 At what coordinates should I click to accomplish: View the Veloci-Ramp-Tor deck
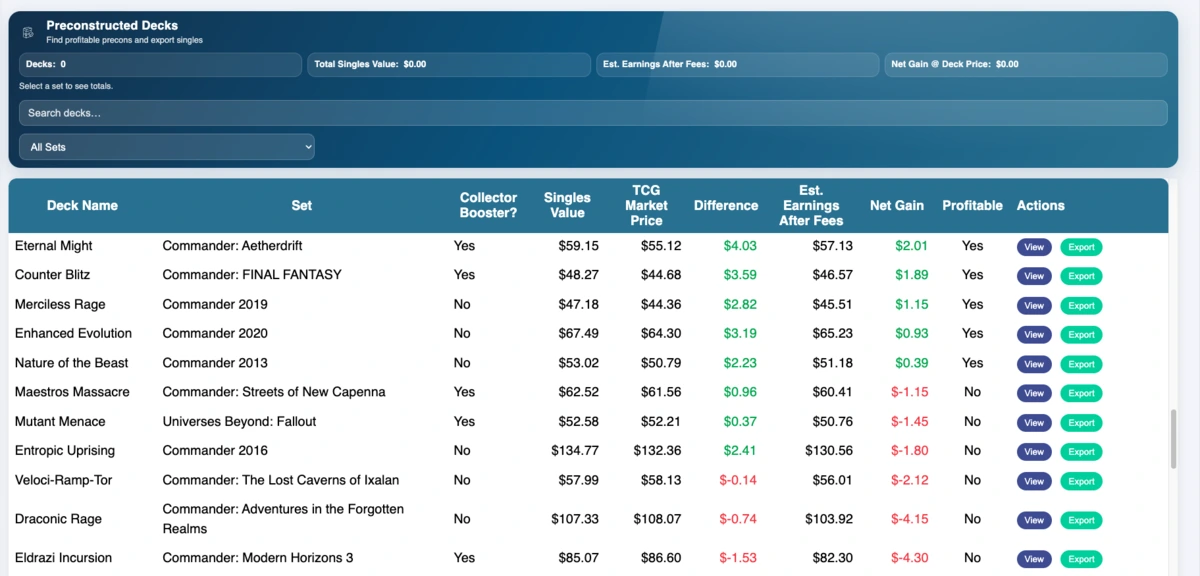coord(1033,480)
